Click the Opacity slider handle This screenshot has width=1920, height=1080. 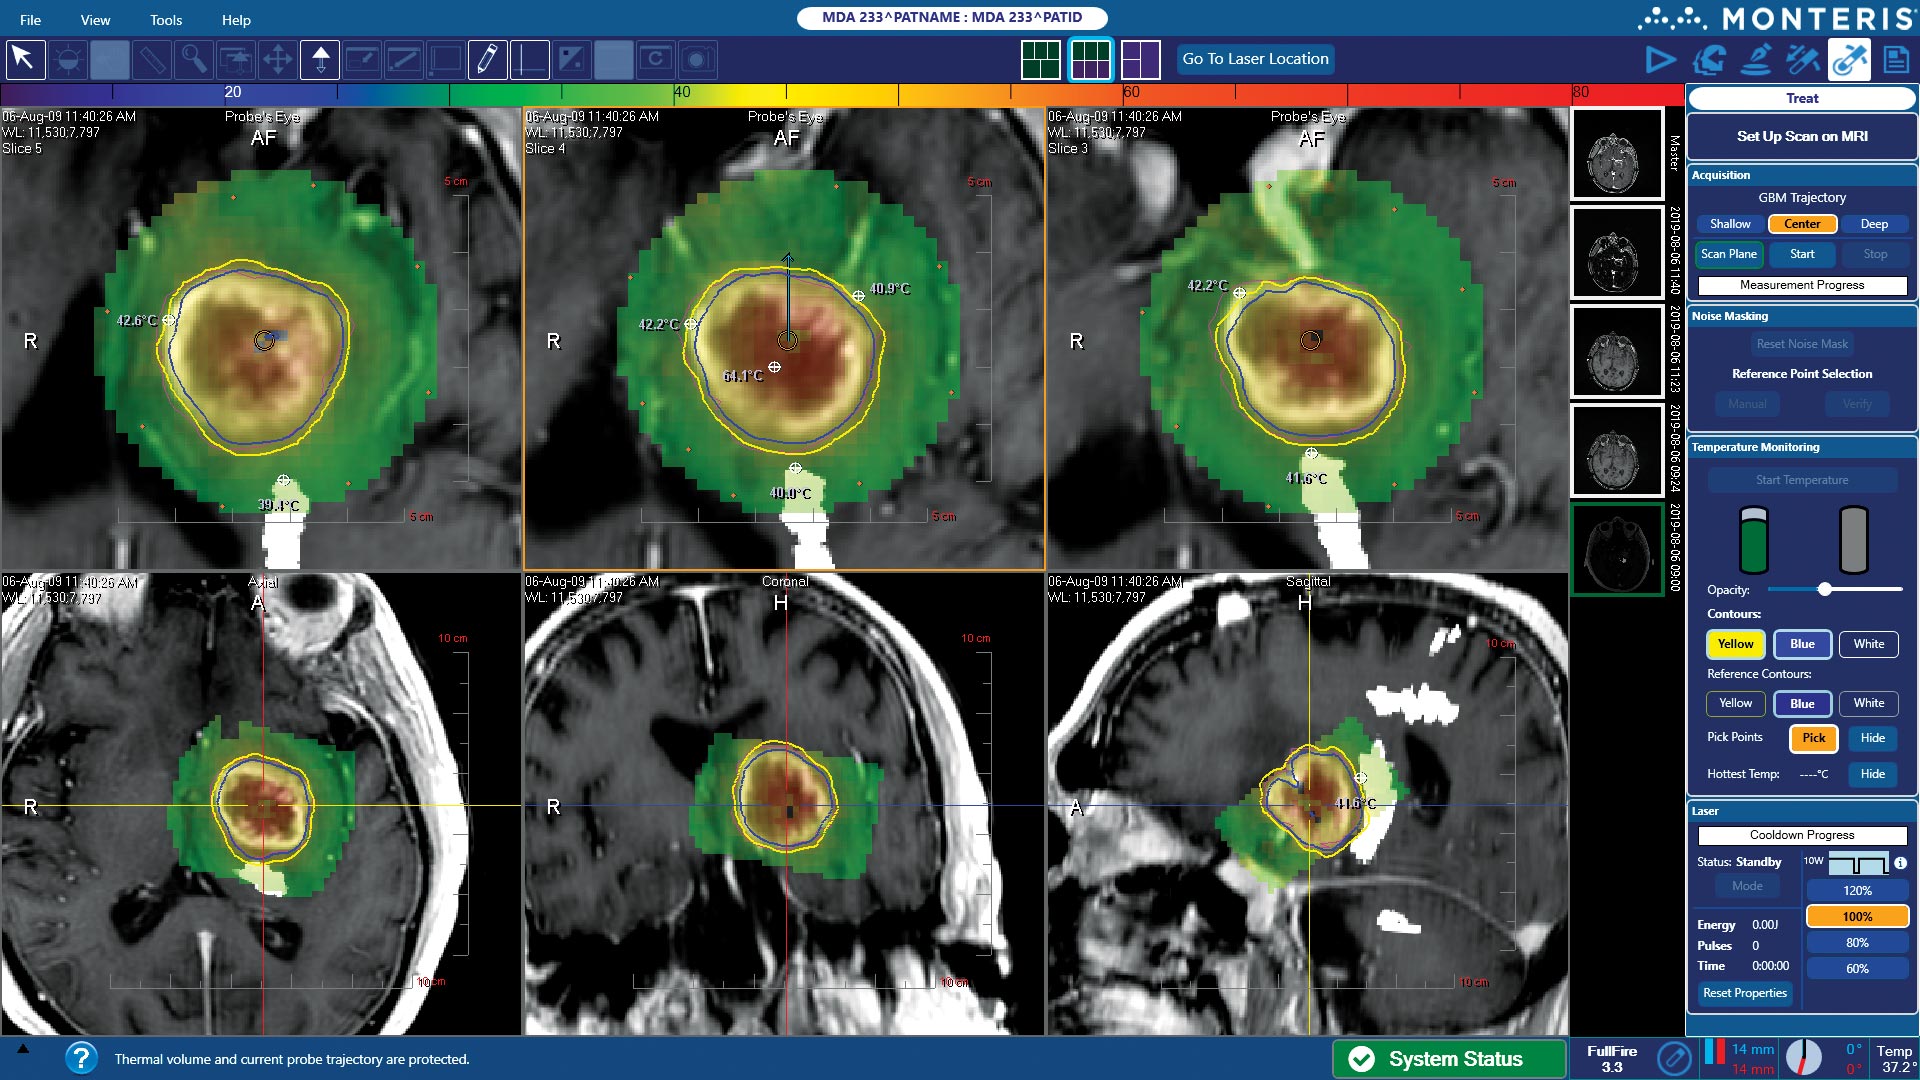tap(1824, 590)
